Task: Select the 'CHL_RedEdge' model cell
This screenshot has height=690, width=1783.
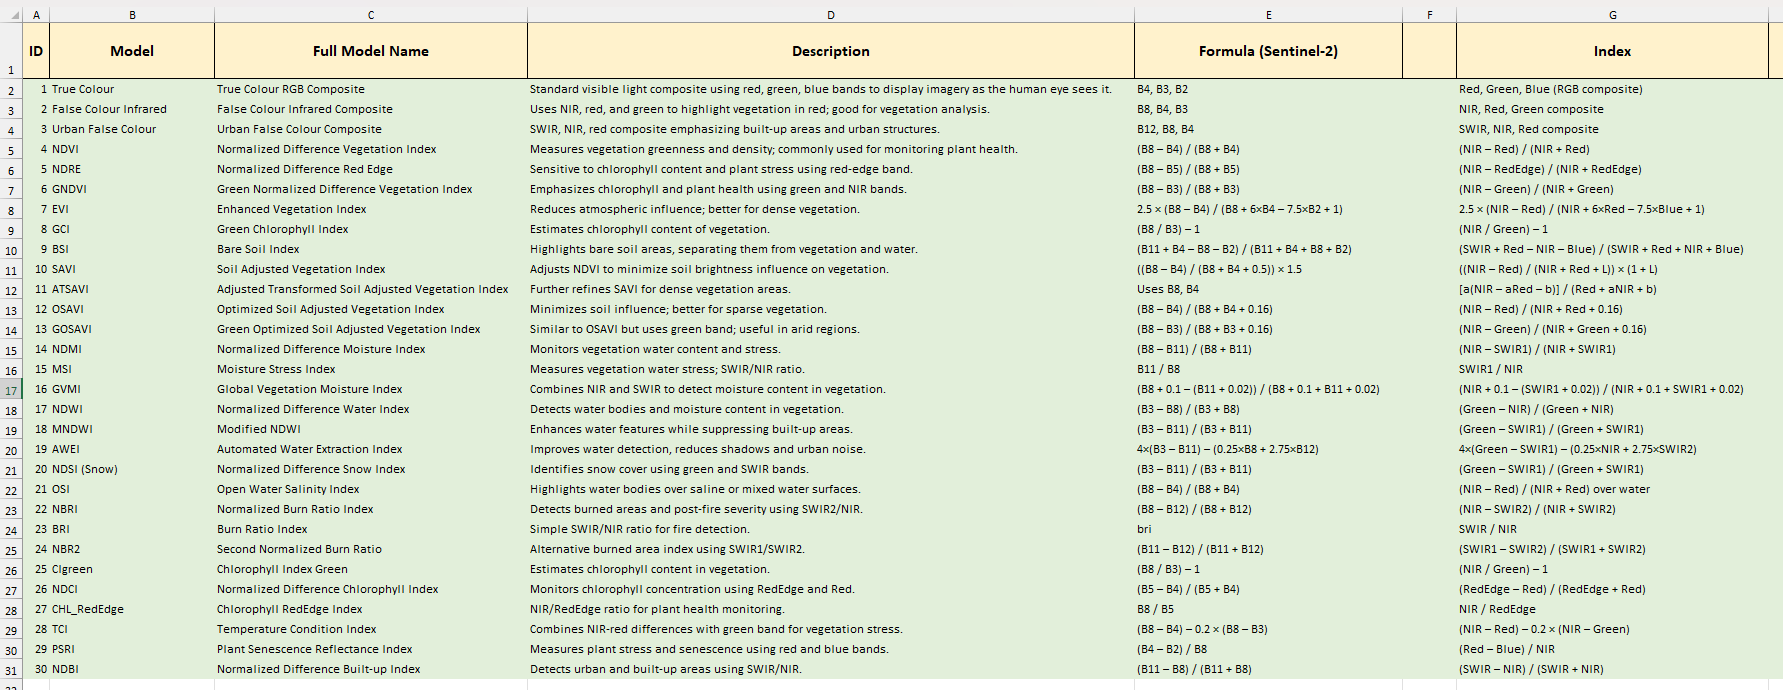Action: coord(132,609)
